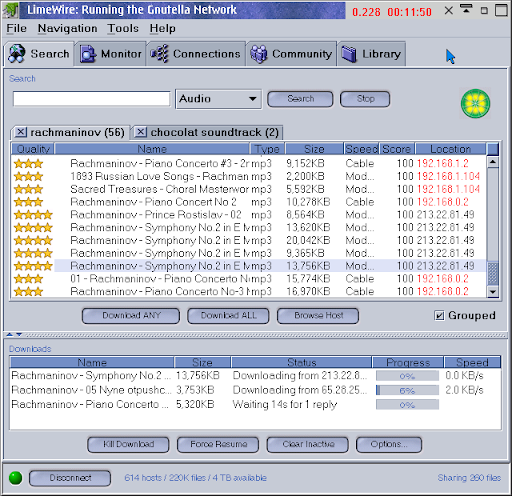Sort results by the Type column header
512x496 pixels.
tap(267, 149)
